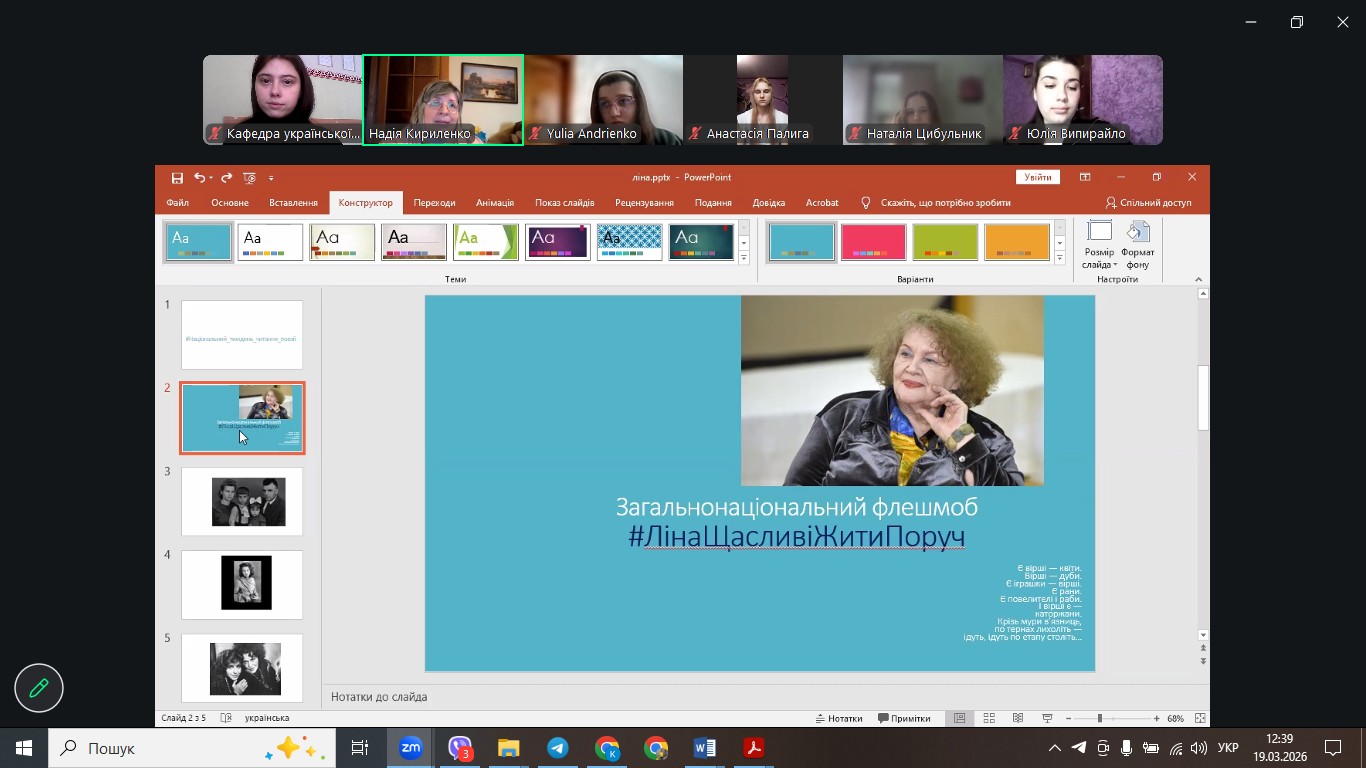Click the Telegram icon in the taskbar
This screenshot has width=1366, height=768.
(558, 748)
